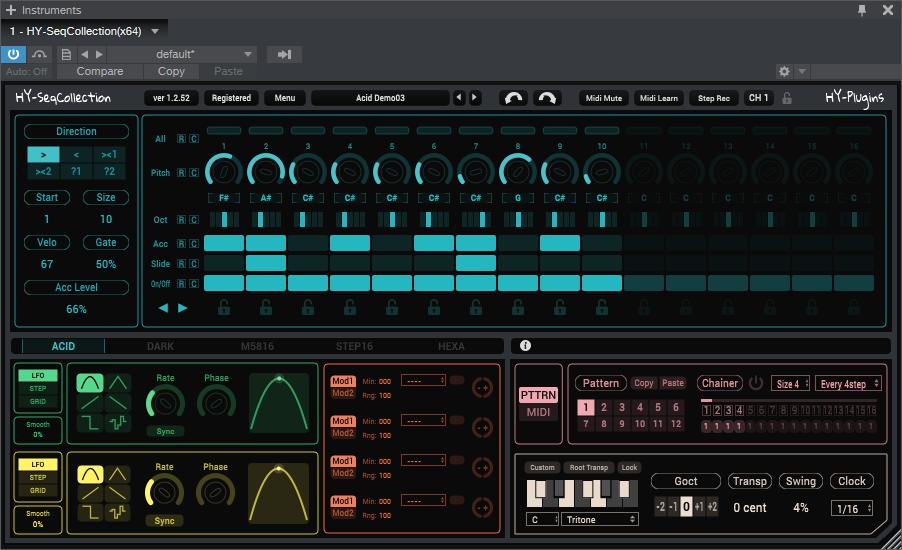Expand the dropdown next to the gear icon

point(802,71)
